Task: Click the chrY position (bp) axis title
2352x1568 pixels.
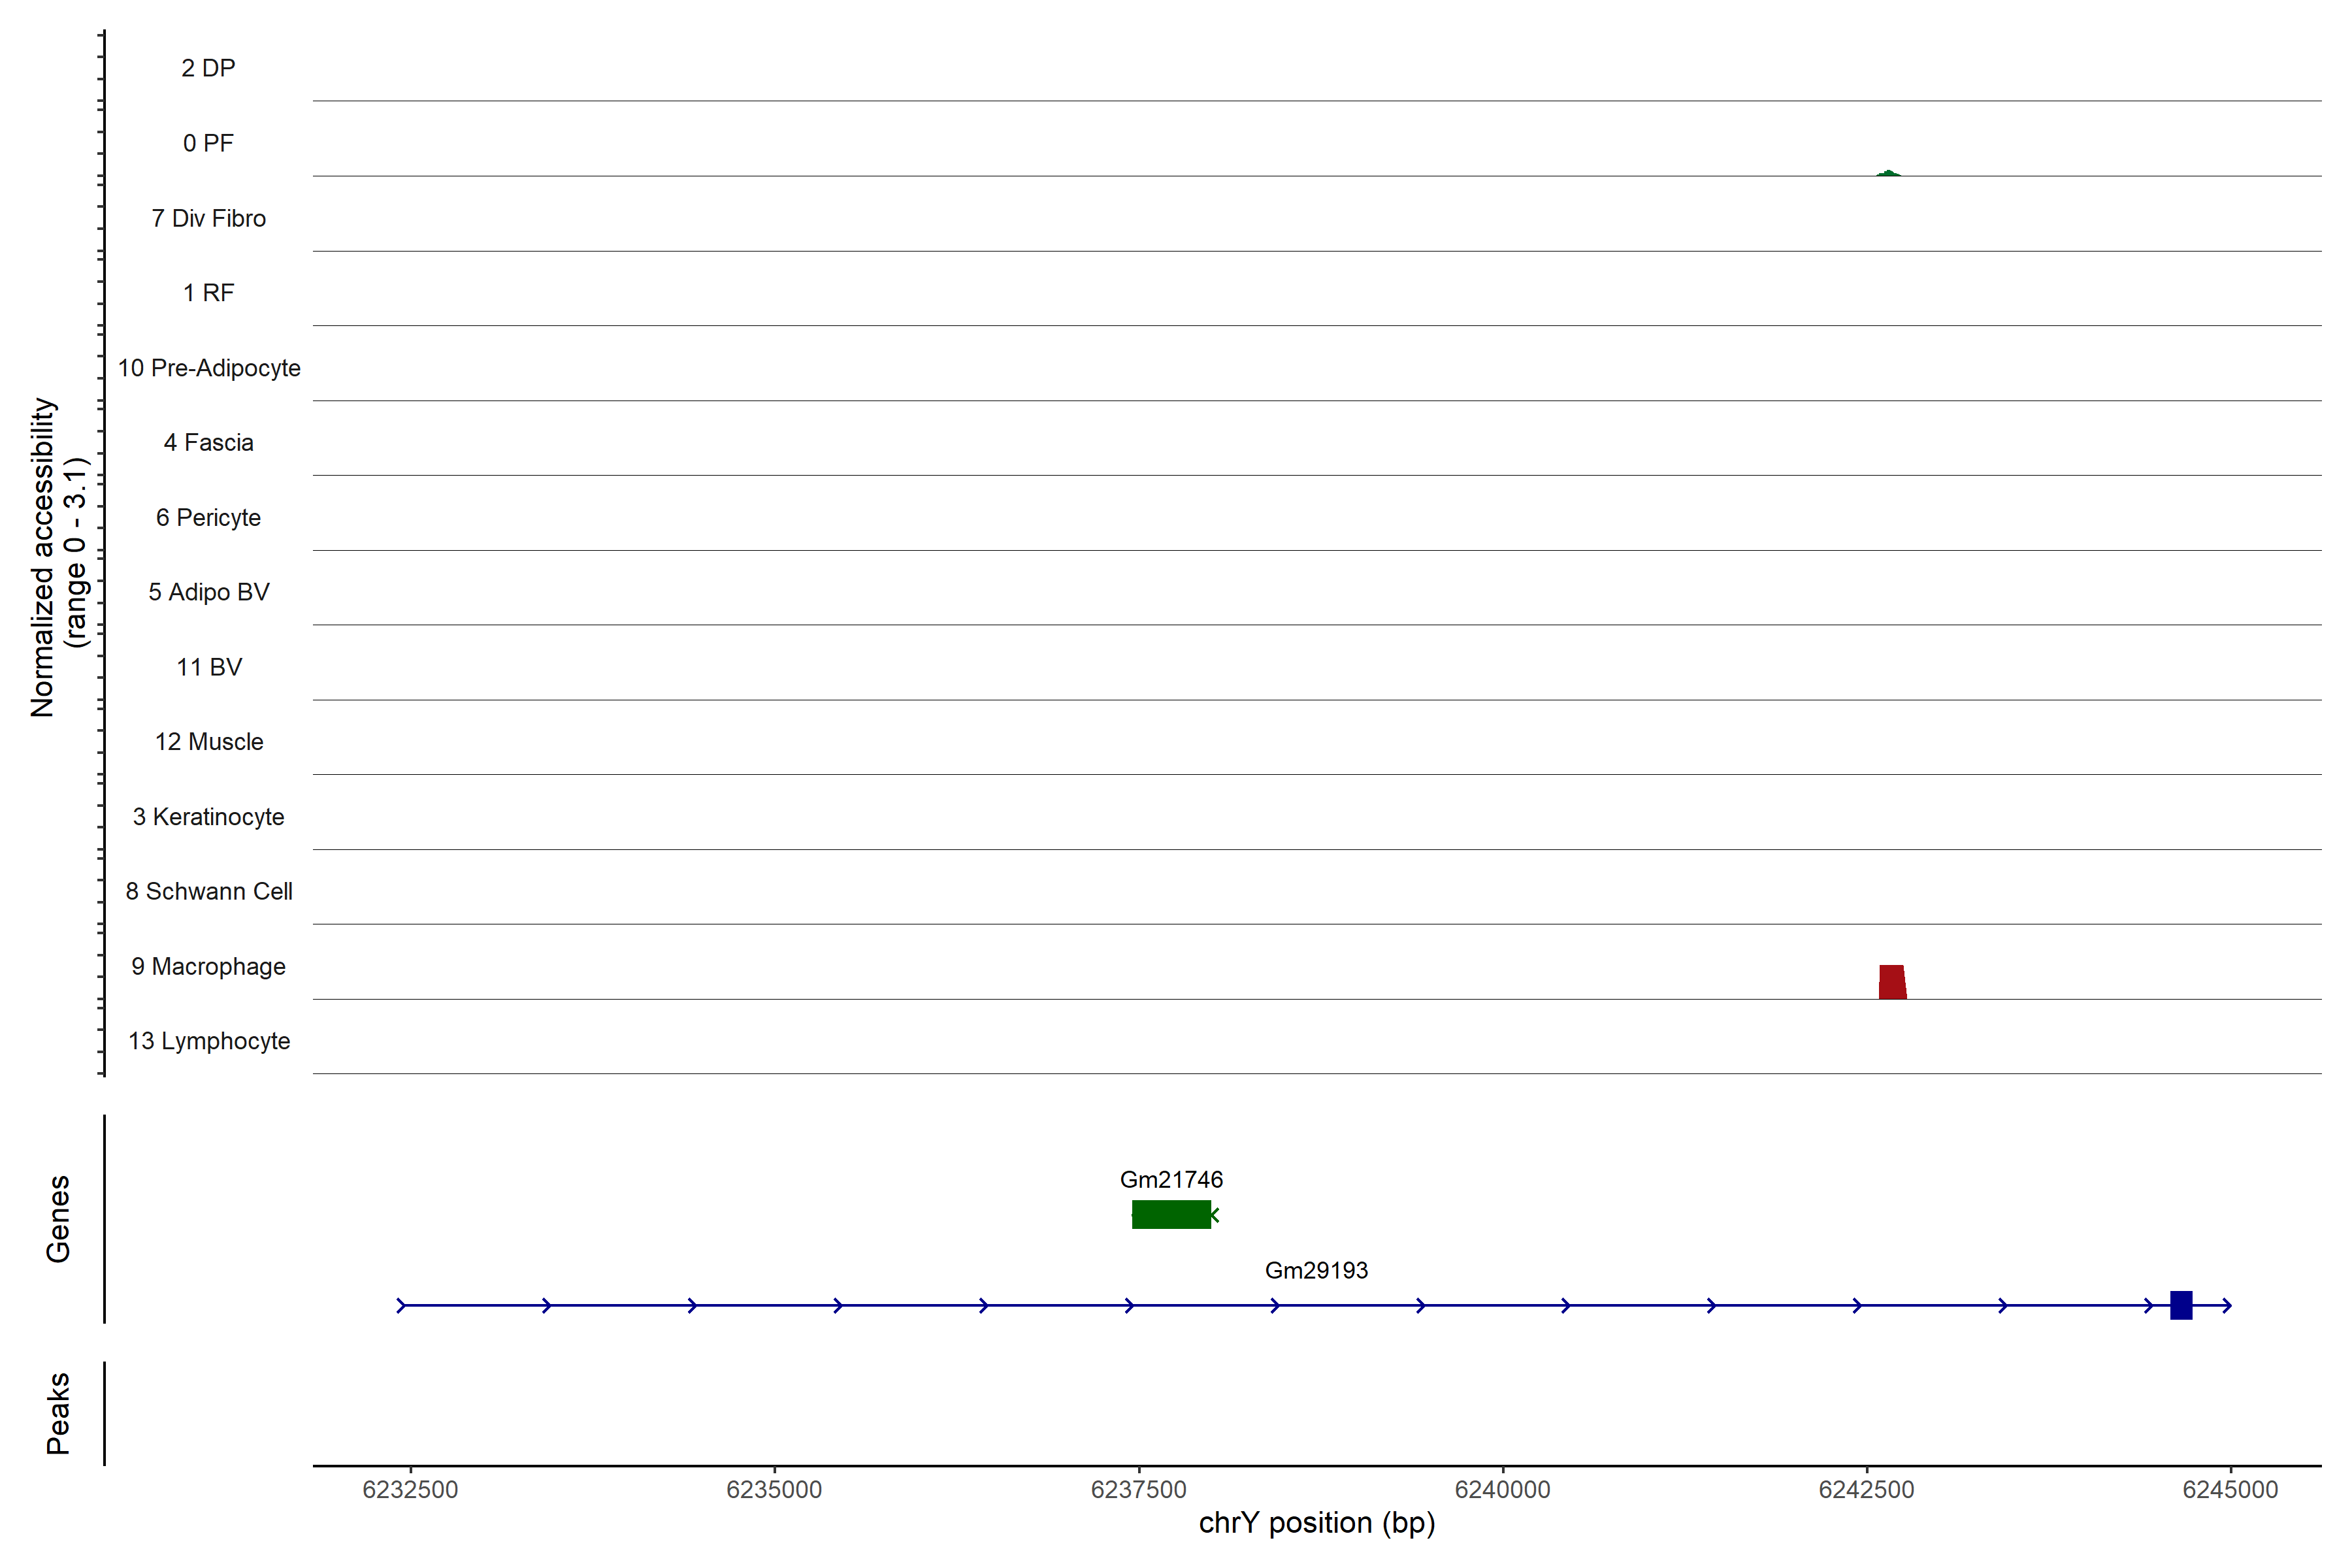Action: pyautogui.click(x=1316, y=1523)
